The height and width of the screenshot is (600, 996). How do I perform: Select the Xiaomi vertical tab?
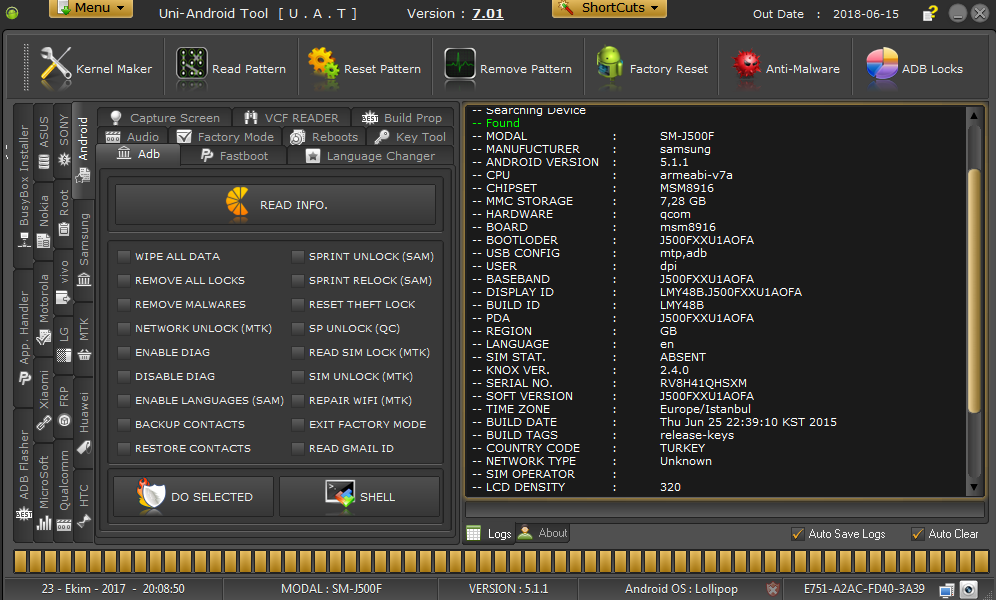[x=44, y=399]
